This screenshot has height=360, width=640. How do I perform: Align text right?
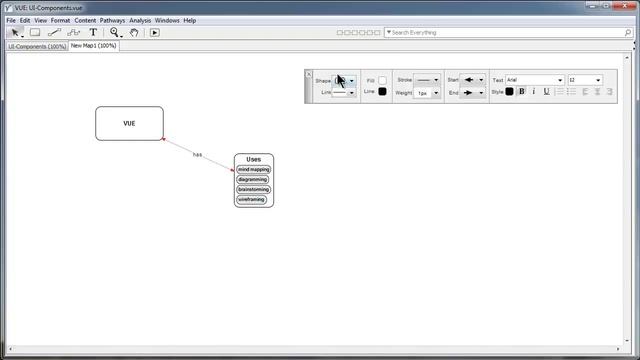[610, 91]
